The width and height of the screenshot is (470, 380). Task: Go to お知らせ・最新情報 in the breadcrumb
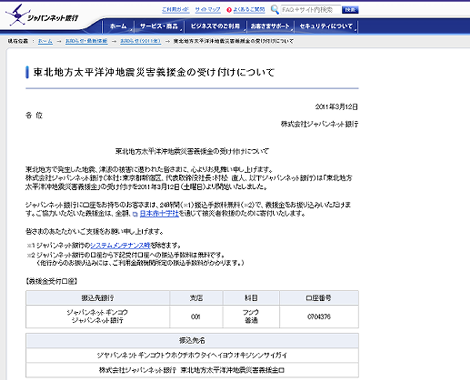click(86, 41)
